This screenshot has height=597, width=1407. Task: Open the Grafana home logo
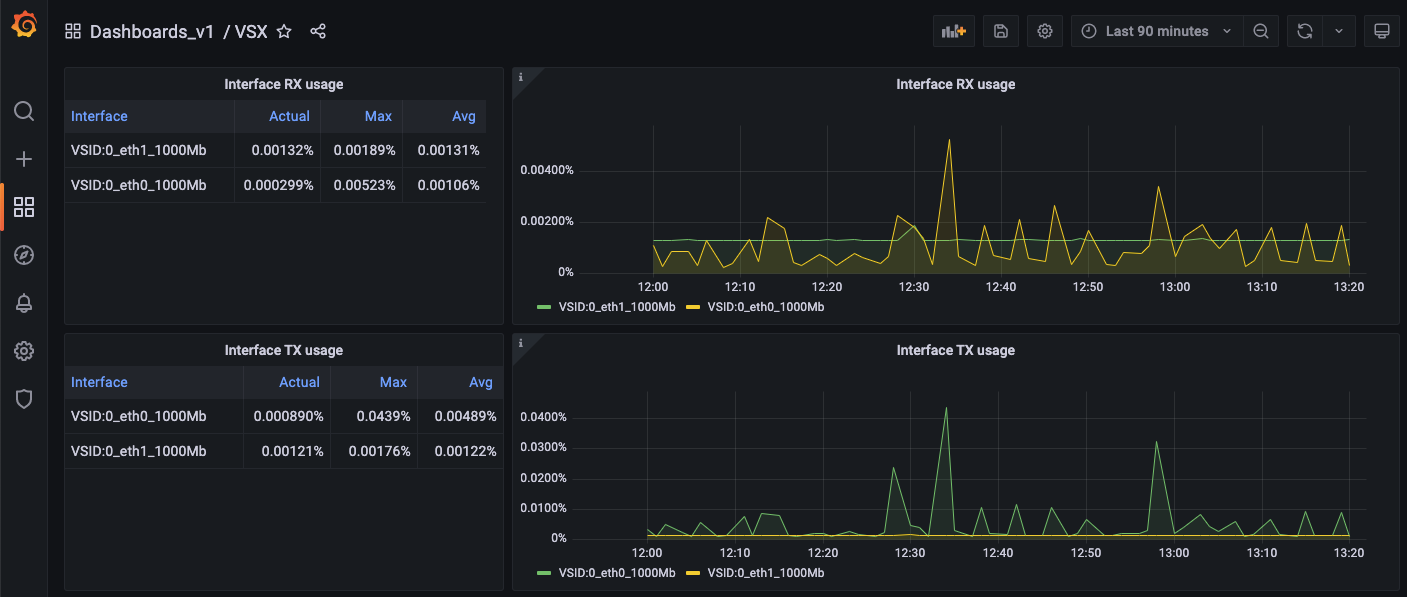point(24,26)
